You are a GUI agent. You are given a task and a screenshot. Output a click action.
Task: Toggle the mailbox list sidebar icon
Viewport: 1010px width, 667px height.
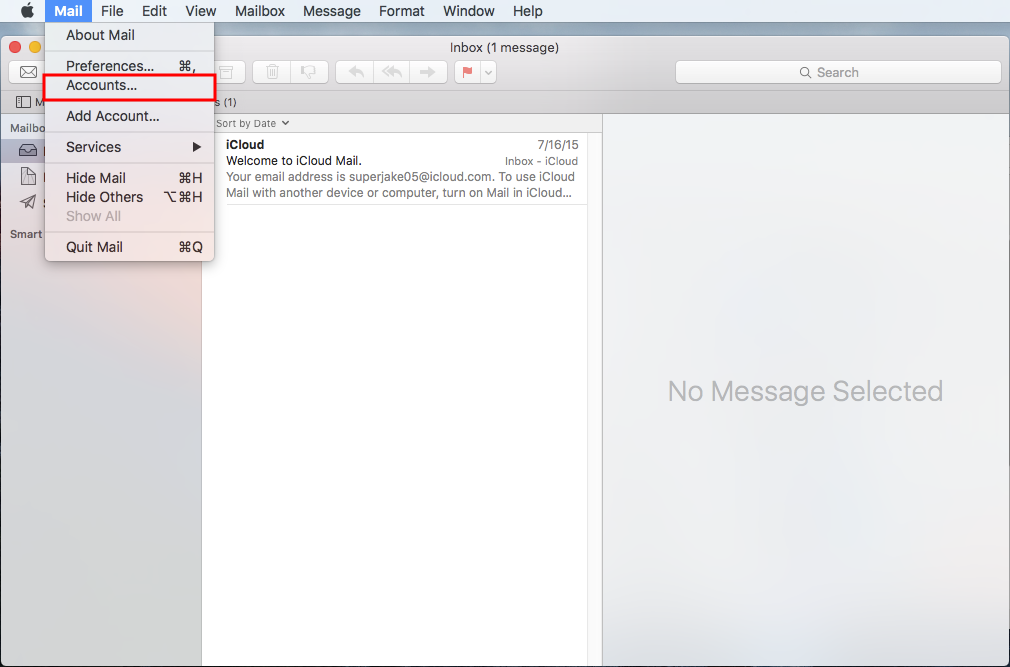click(23, 102)
